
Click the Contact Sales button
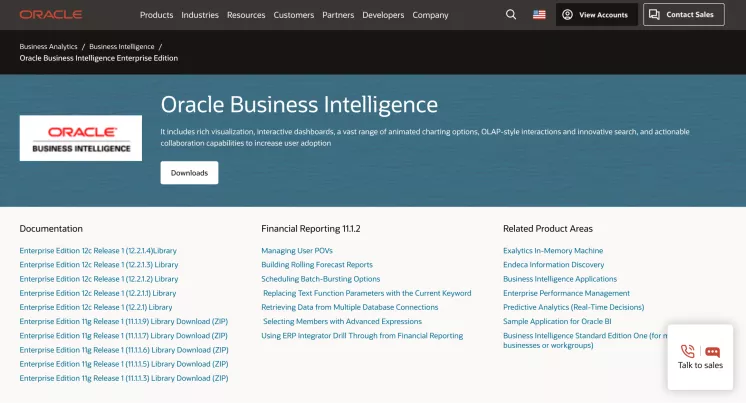coord(684,15)
